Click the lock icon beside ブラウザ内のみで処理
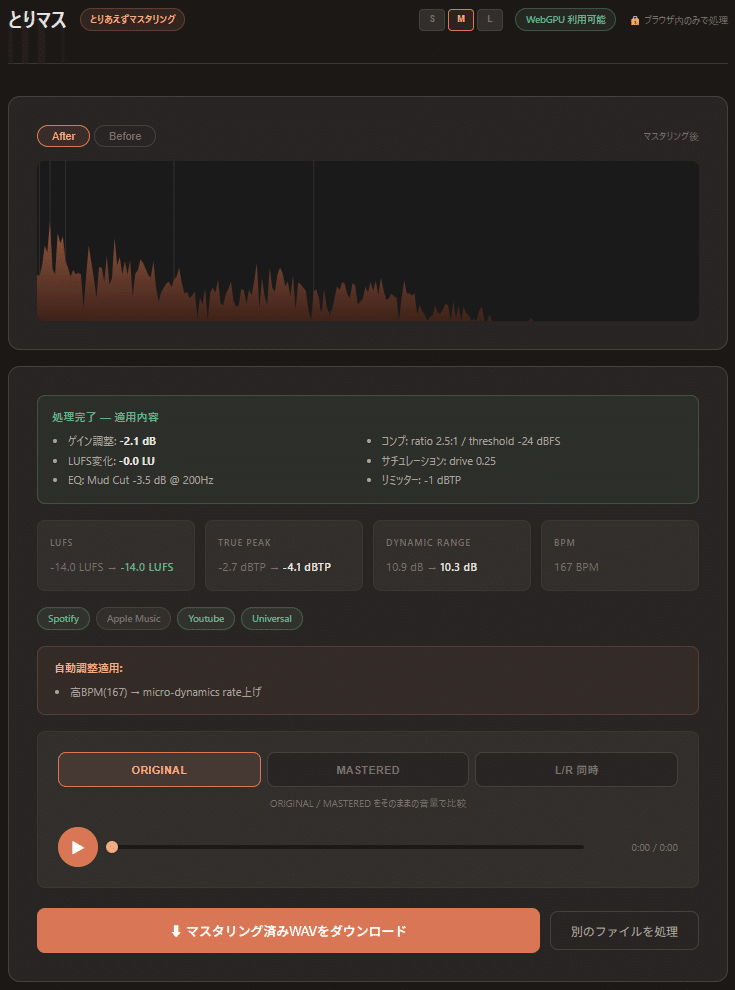The image size is (735, 990). (x=635, y=20)
